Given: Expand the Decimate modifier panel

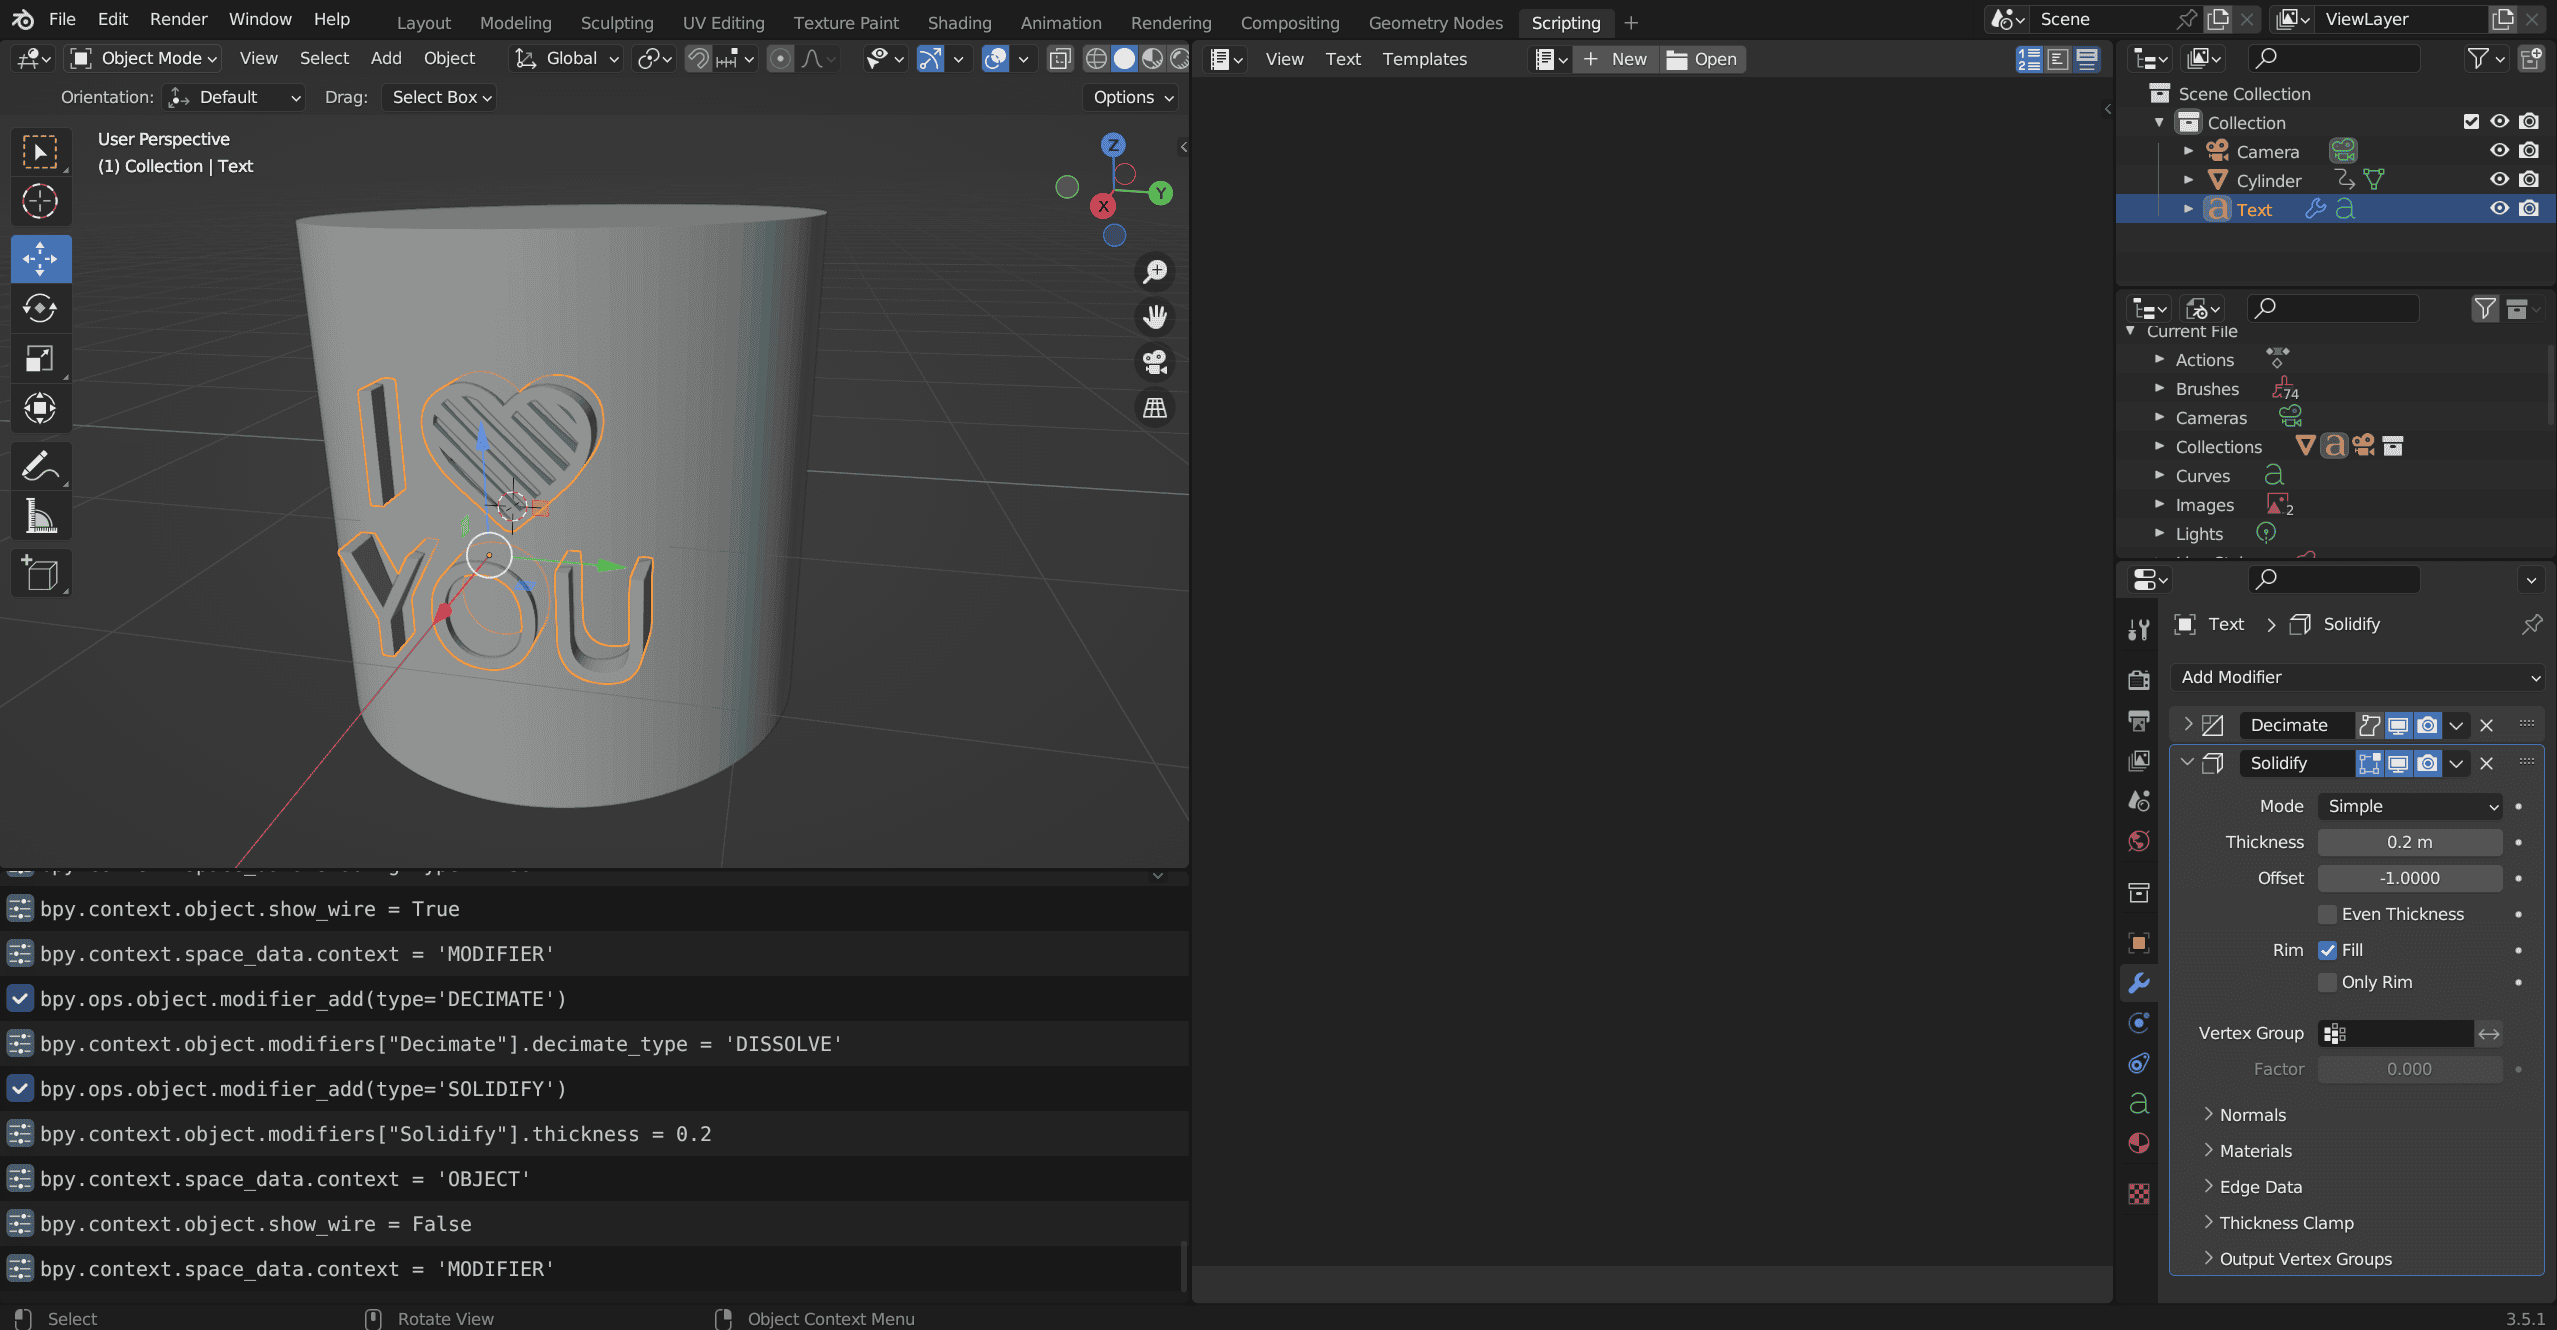Looking at the screenshot, I should click(2188, 724).
